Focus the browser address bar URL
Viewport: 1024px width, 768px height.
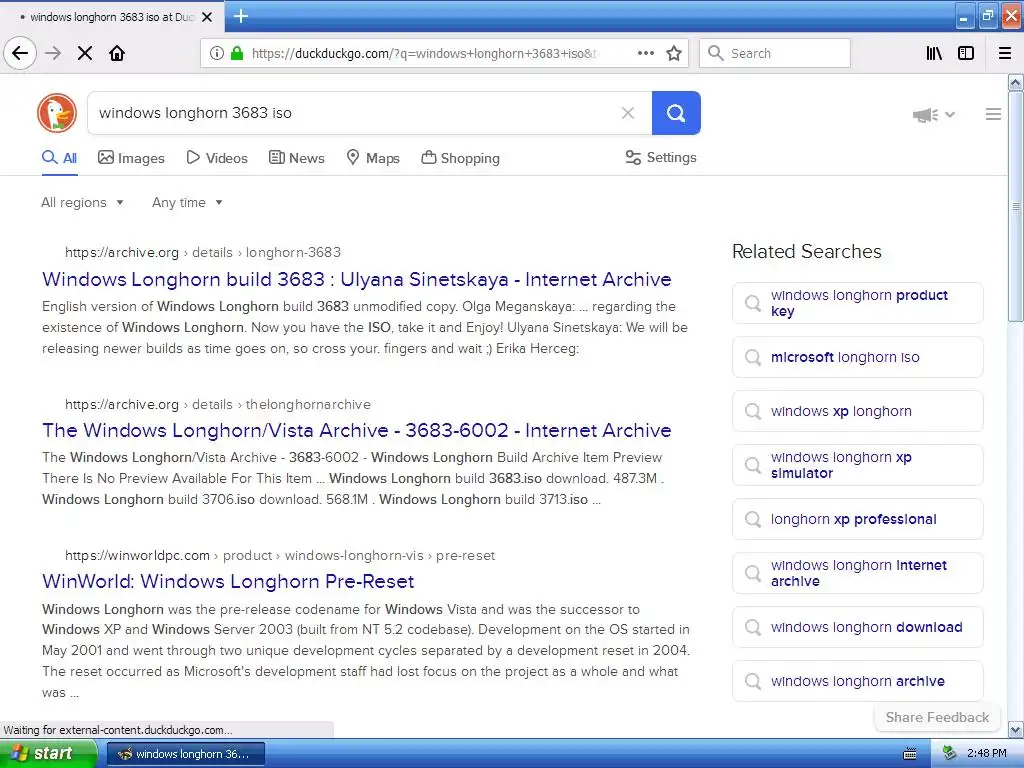click(424, 54)
